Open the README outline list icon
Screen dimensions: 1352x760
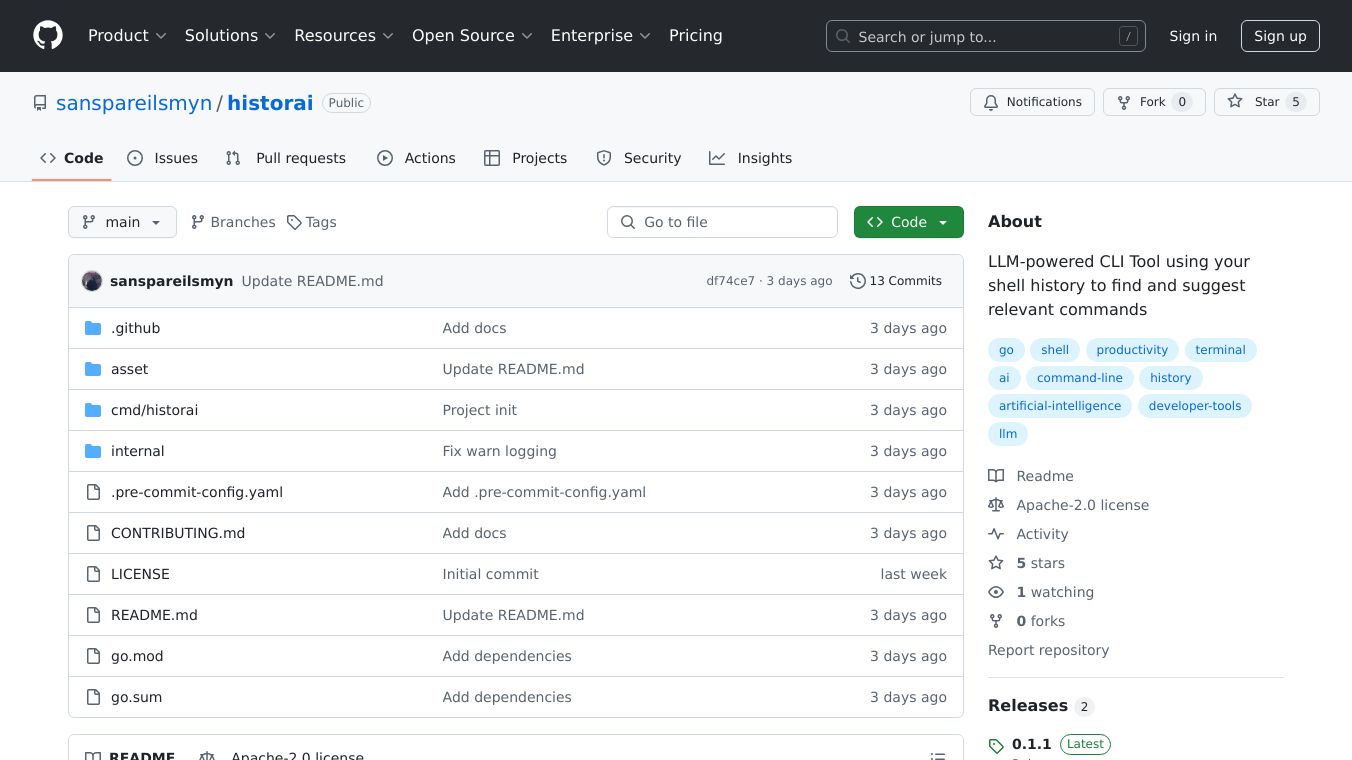point(937,756)
